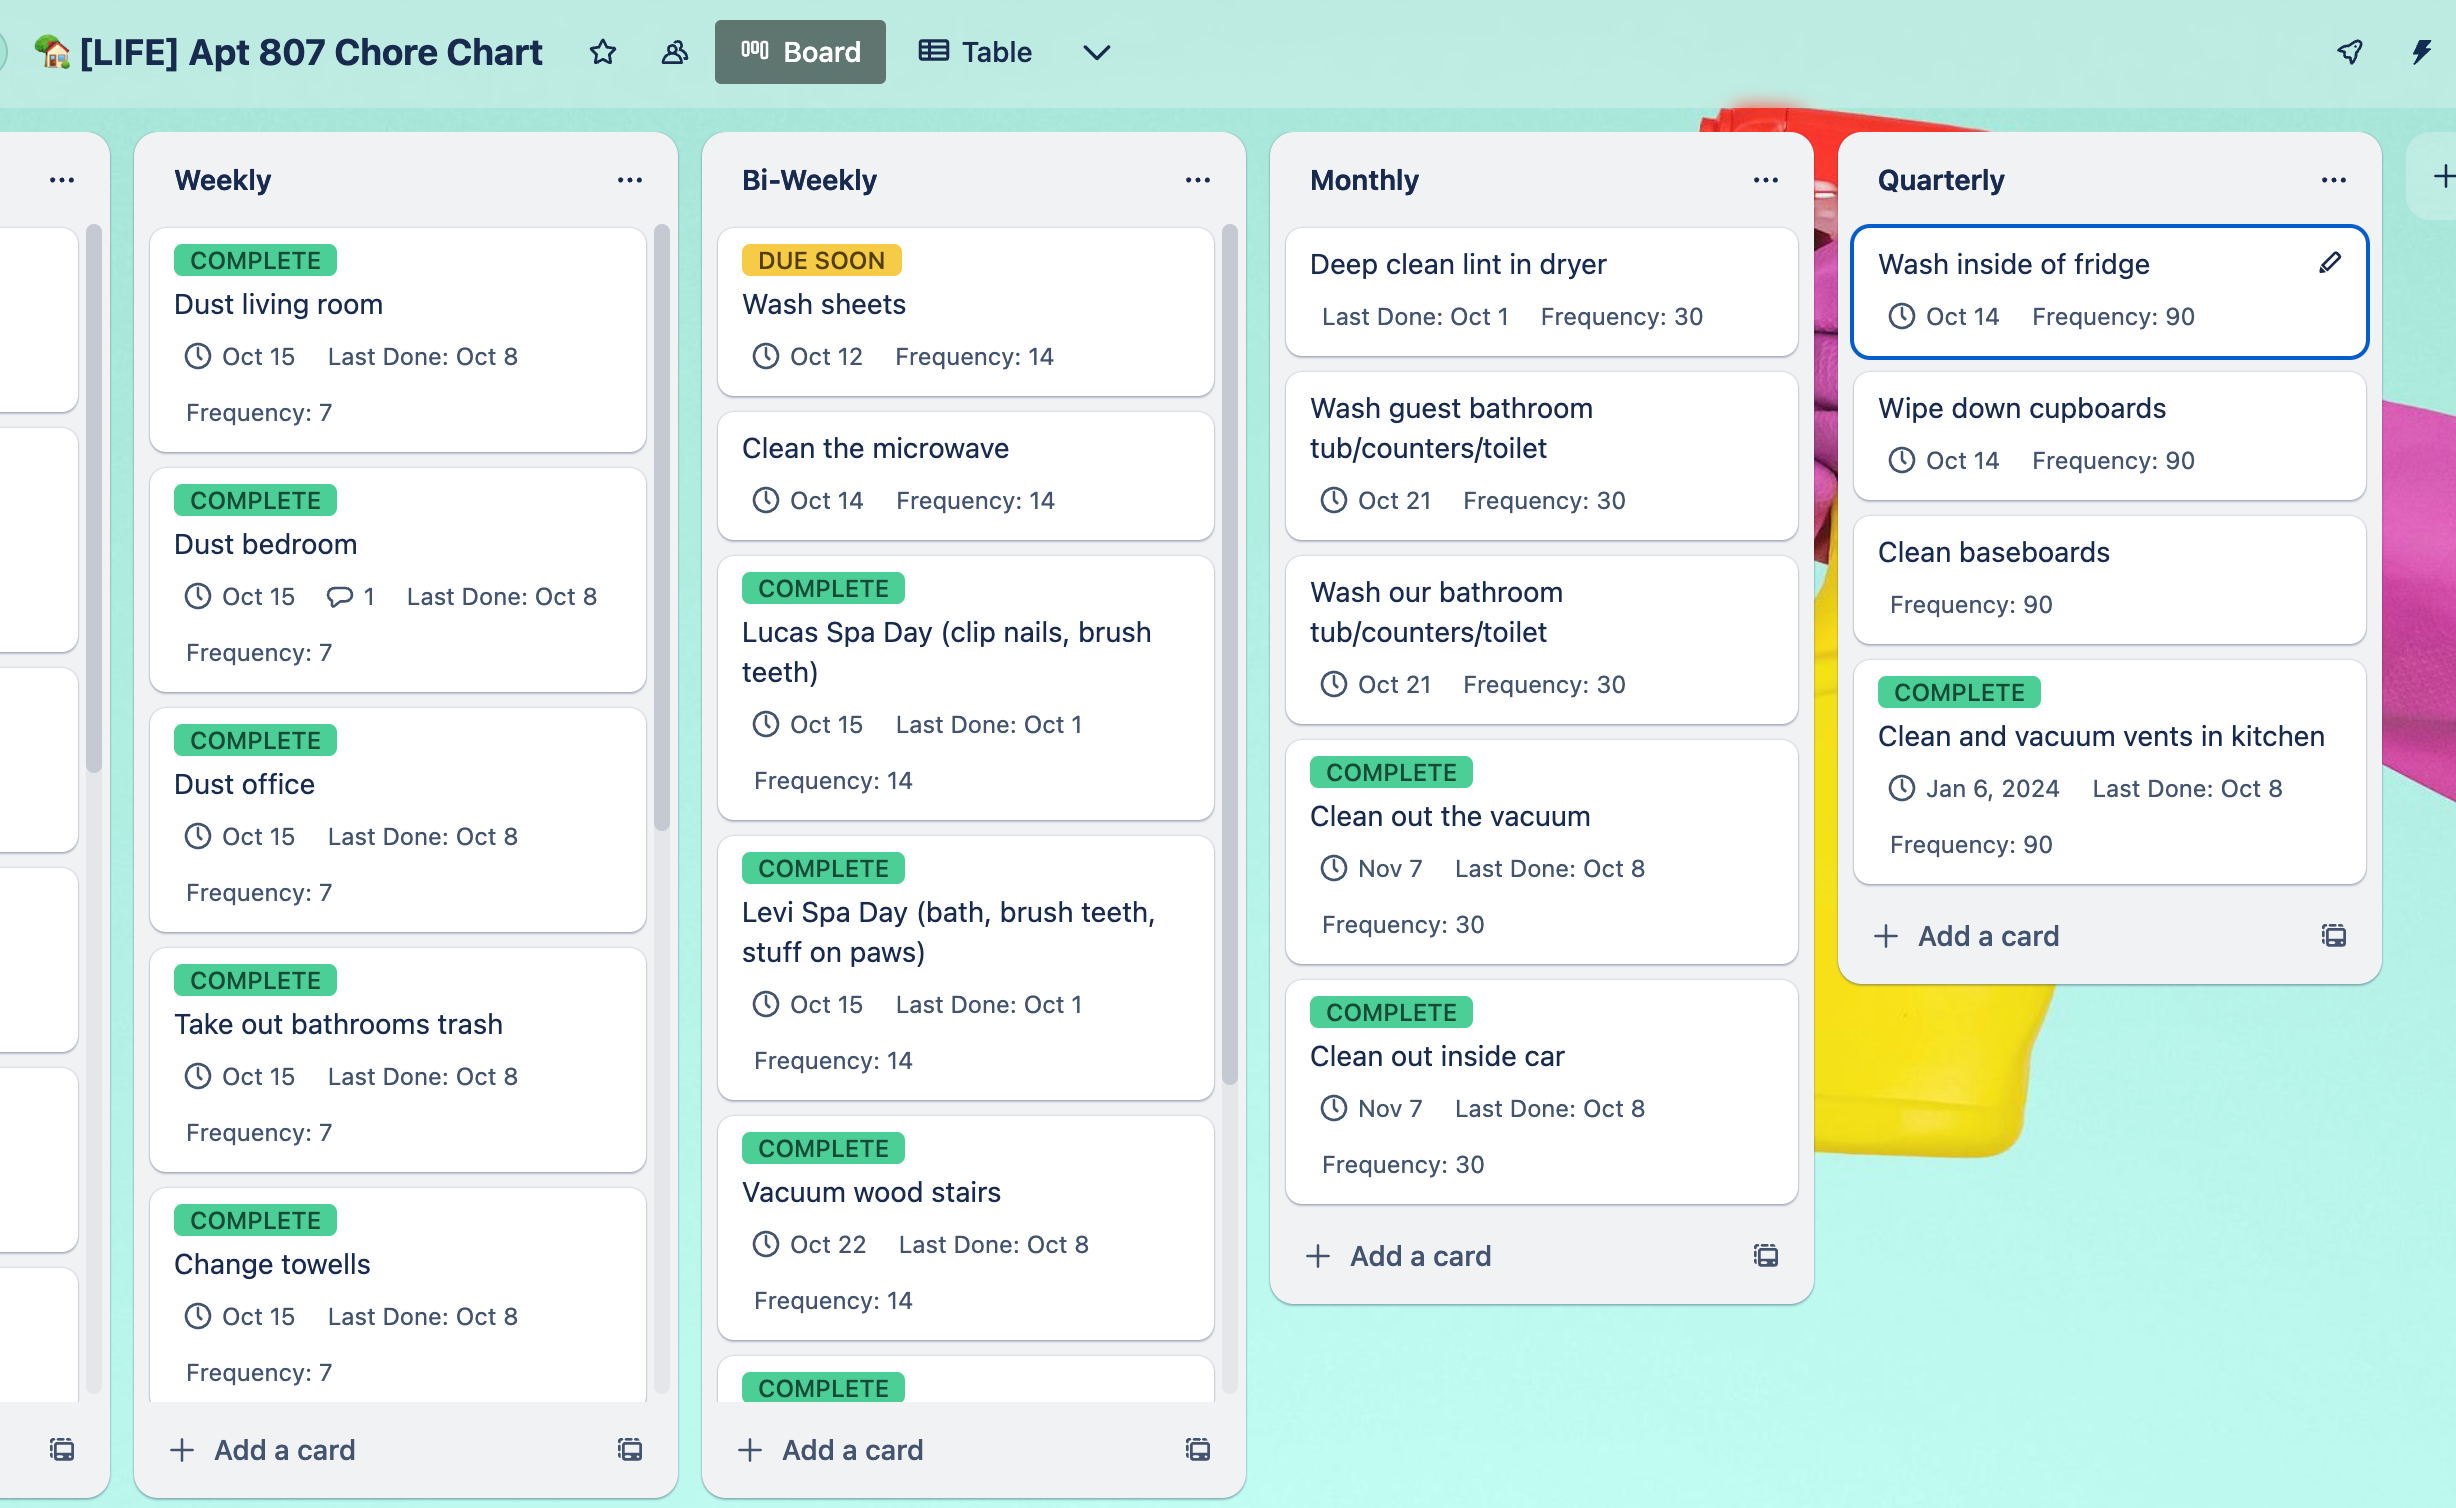
Task: Click the green COMPLETE label on Dust living room
Action: coord(253,260)
